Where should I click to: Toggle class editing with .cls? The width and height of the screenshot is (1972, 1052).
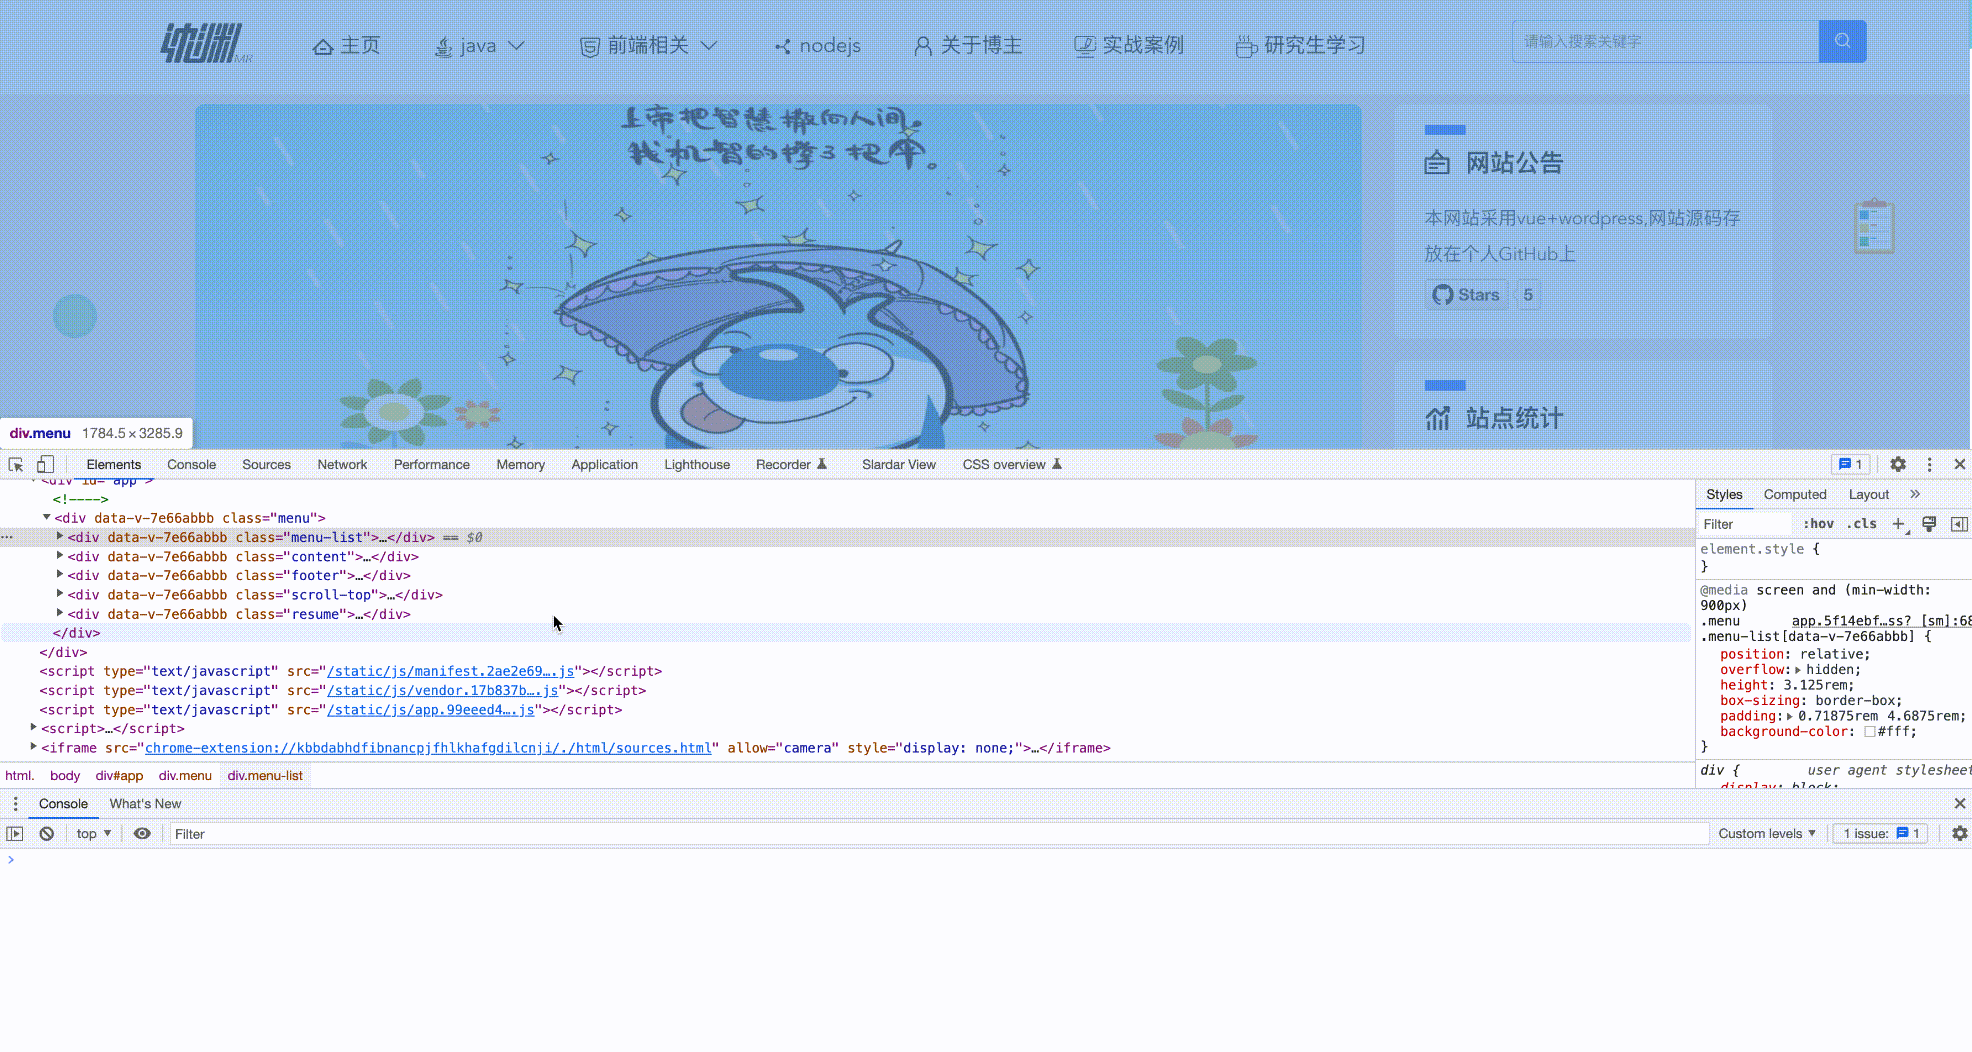1861,523
